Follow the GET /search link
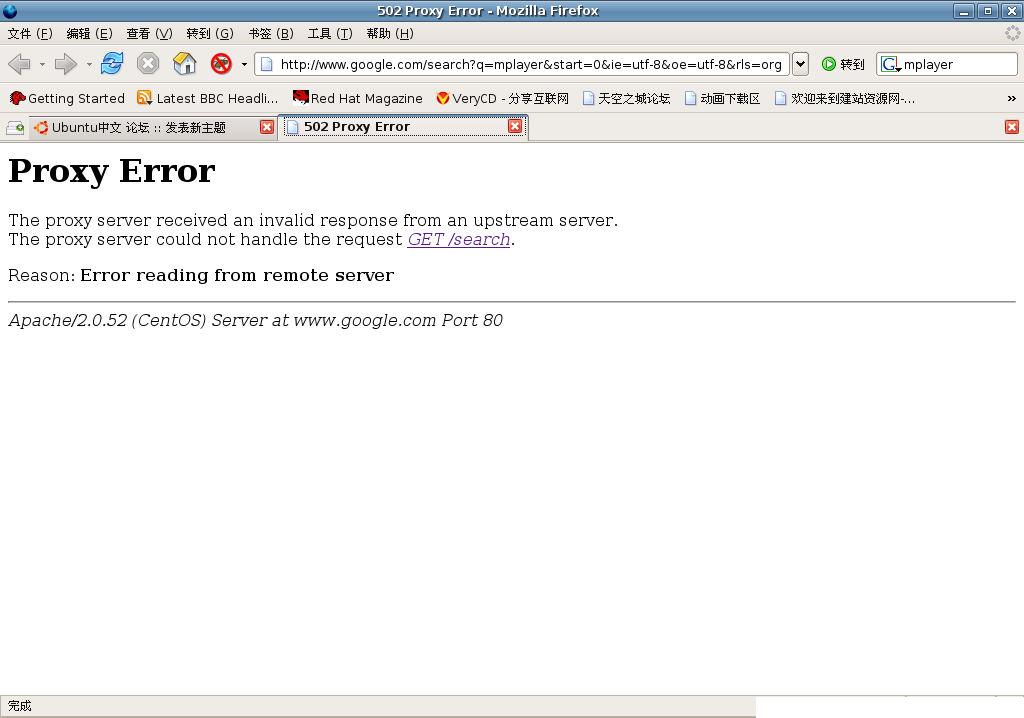This screenshot has width=1024, height=718. (459, 240)
